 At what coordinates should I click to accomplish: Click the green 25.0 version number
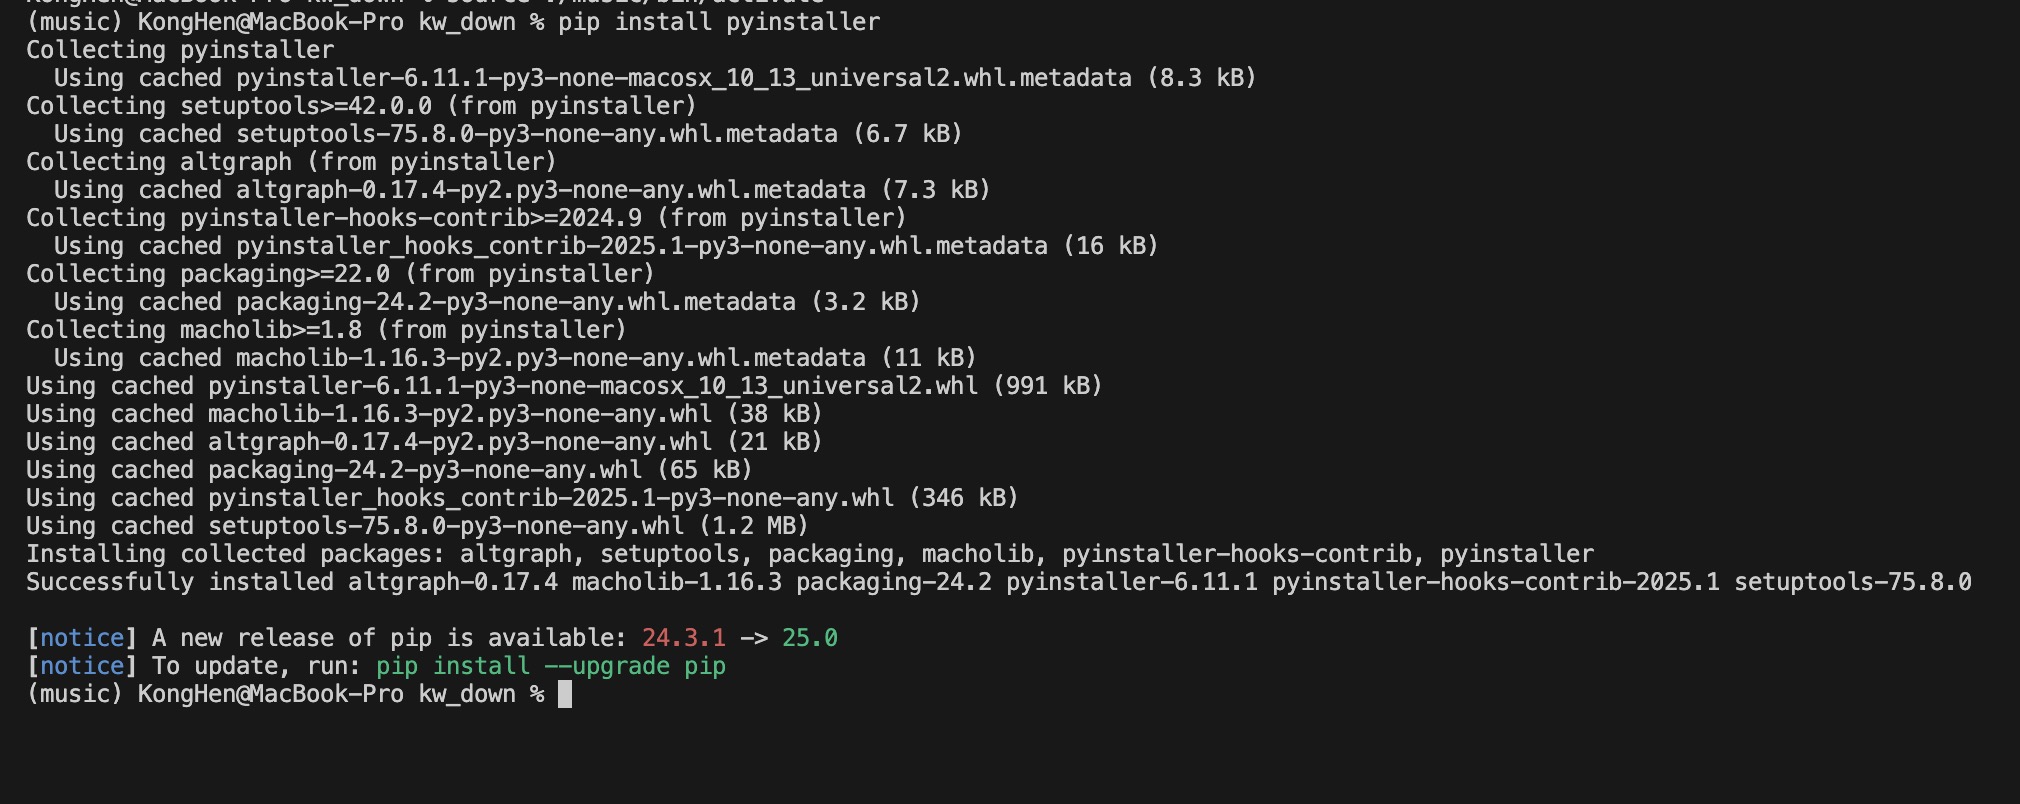point(810,638)
